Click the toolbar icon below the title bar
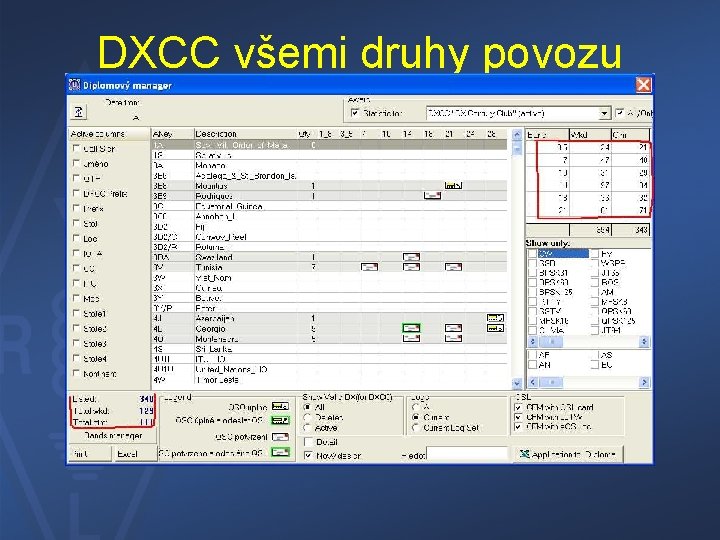The image size is (720, 540). click(x=79, y=112)
